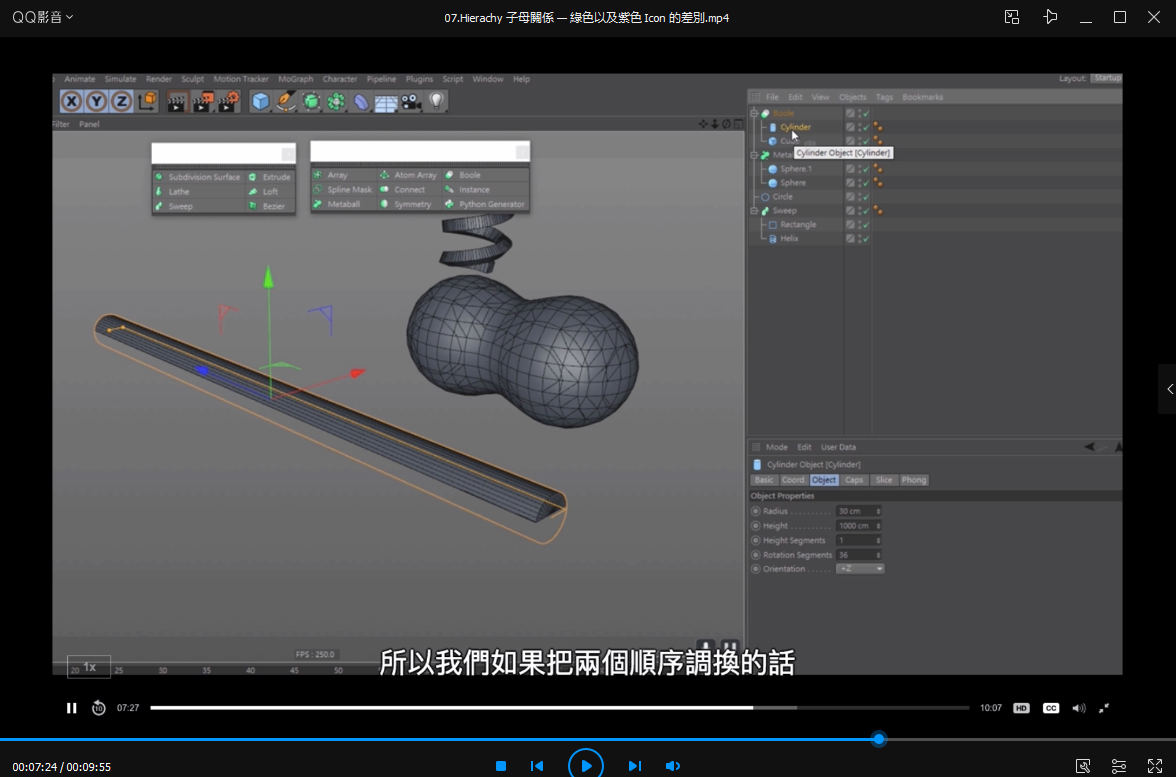Pause the embedded video with pause icon

tap(72, 708)
